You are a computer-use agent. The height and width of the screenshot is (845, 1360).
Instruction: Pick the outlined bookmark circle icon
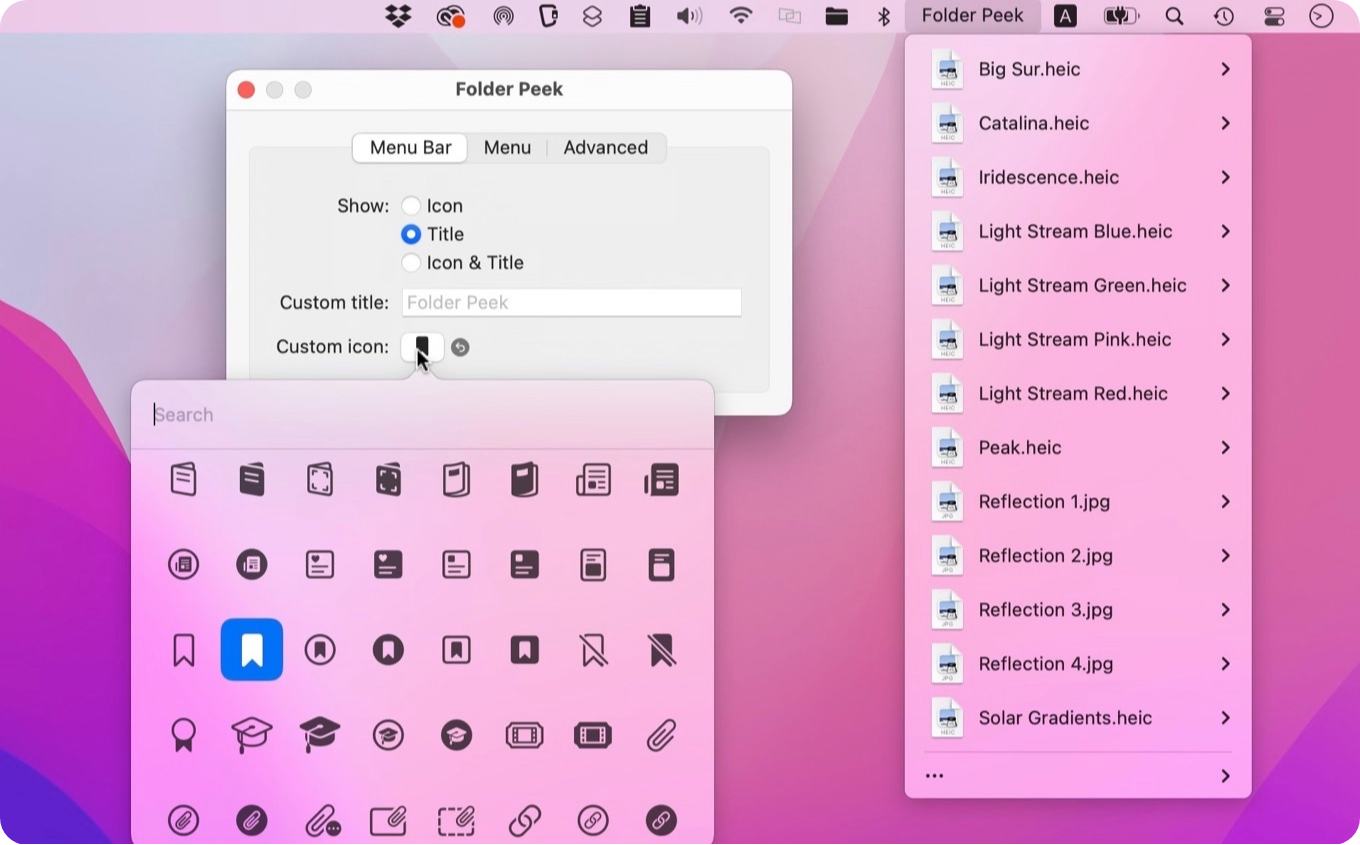(320, 651)
